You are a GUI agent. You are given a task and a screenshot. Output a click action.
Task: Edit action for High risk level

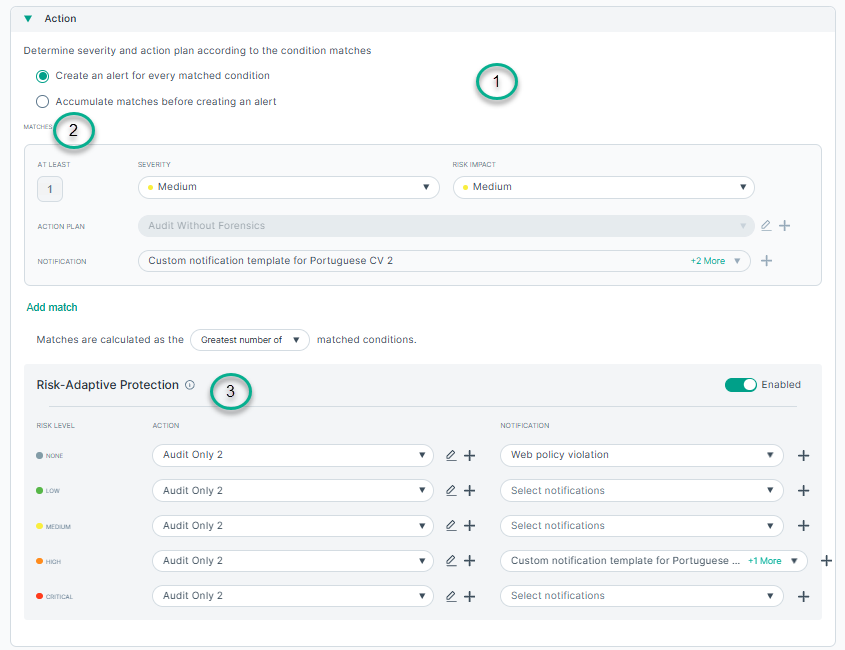pos(451,561)
